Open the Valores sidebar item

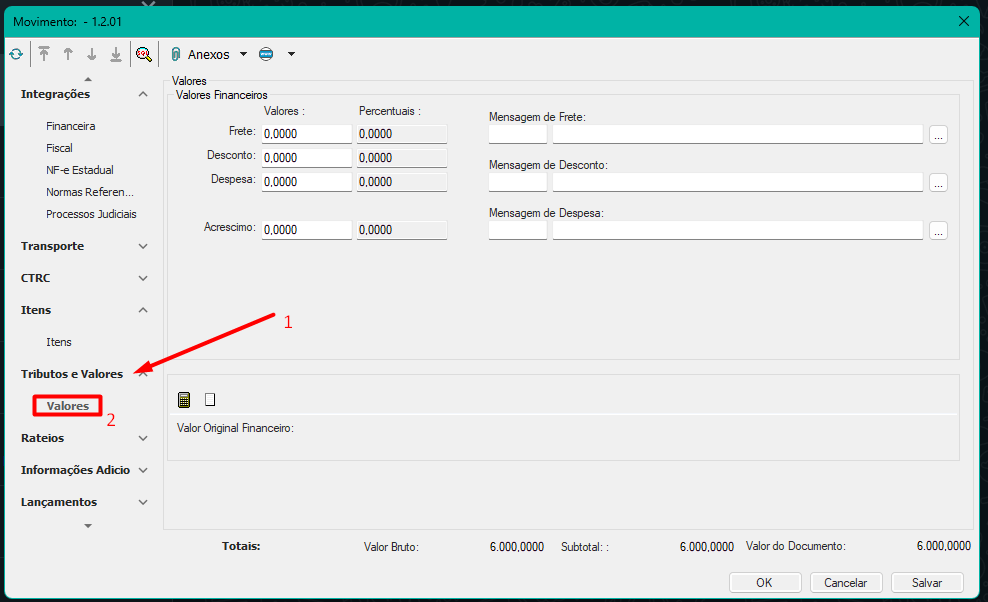tap(68, 406)
